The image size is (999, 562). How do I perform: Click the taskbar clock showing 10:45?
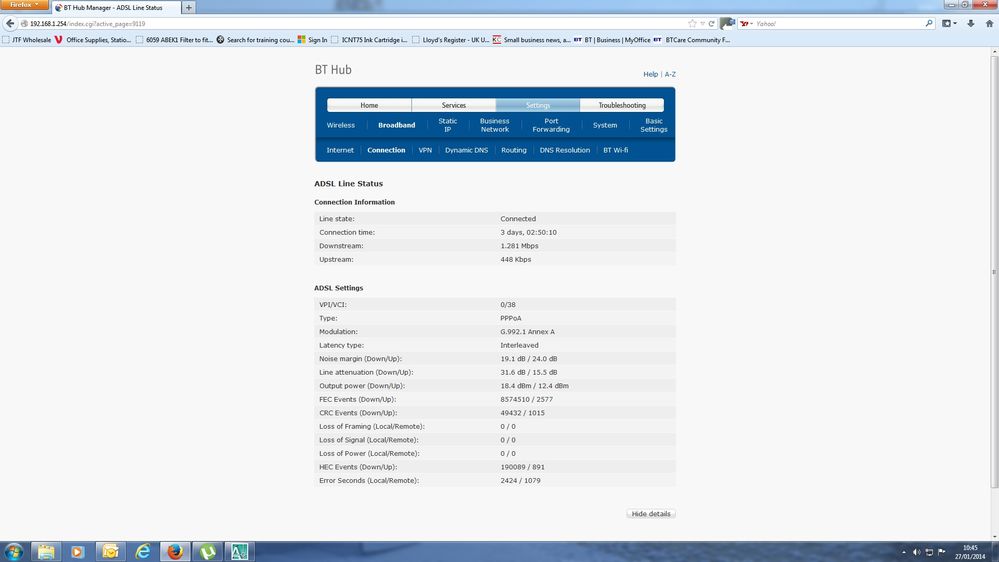[970, 552]
